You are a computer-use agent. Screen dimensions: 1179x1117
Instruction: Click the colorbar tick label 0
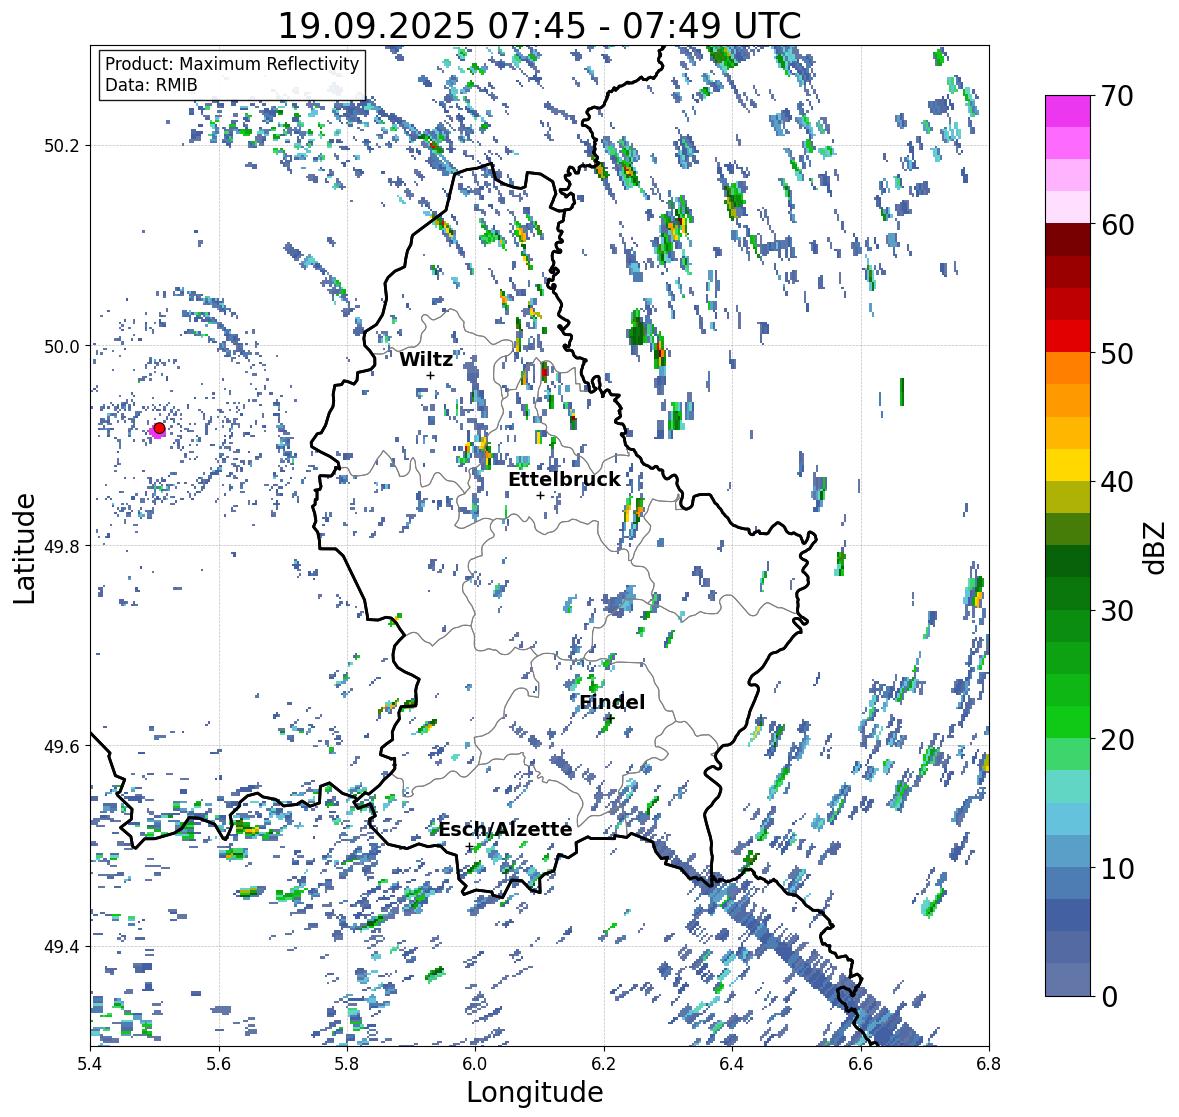point(1109,997)
